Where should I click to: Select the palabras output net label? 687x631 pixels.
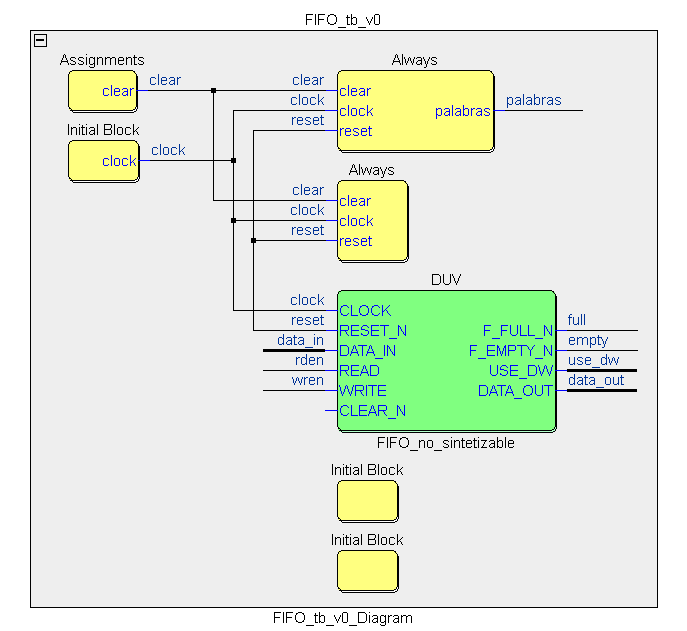[533, 100]
